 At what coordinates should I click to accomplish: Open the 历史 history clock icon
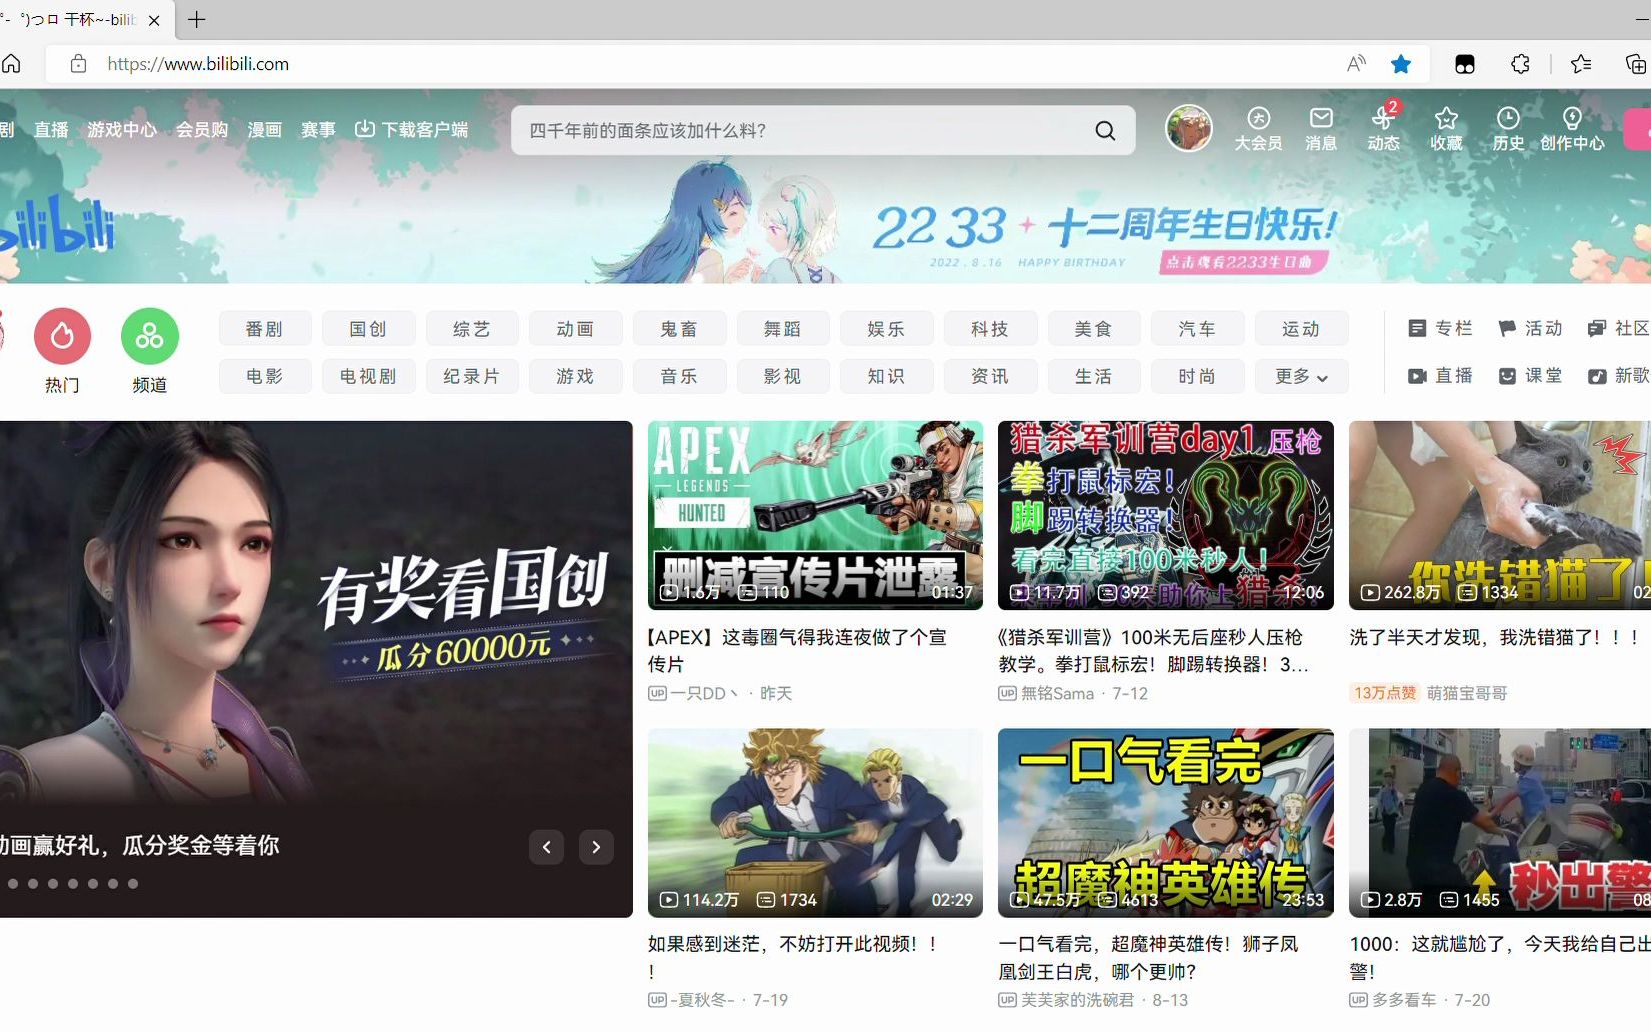pyautogui.click(x=1508, y=129)
